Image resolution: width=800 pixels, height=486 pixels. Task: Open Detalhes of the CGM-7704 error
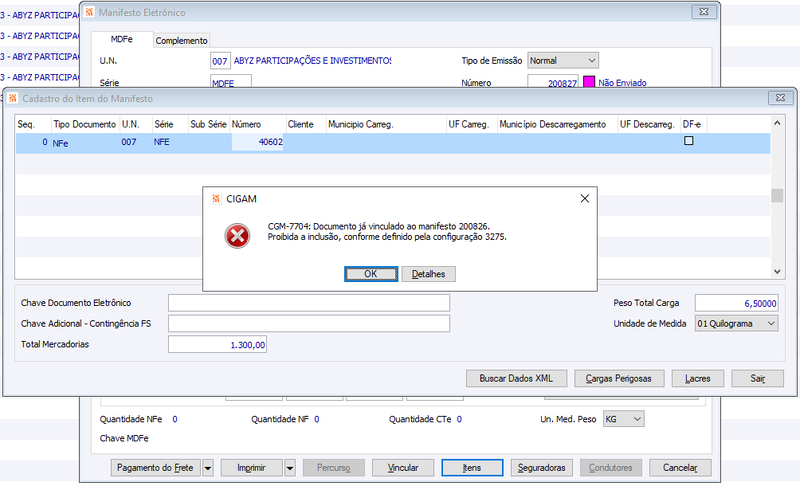(x=429, y=274)
